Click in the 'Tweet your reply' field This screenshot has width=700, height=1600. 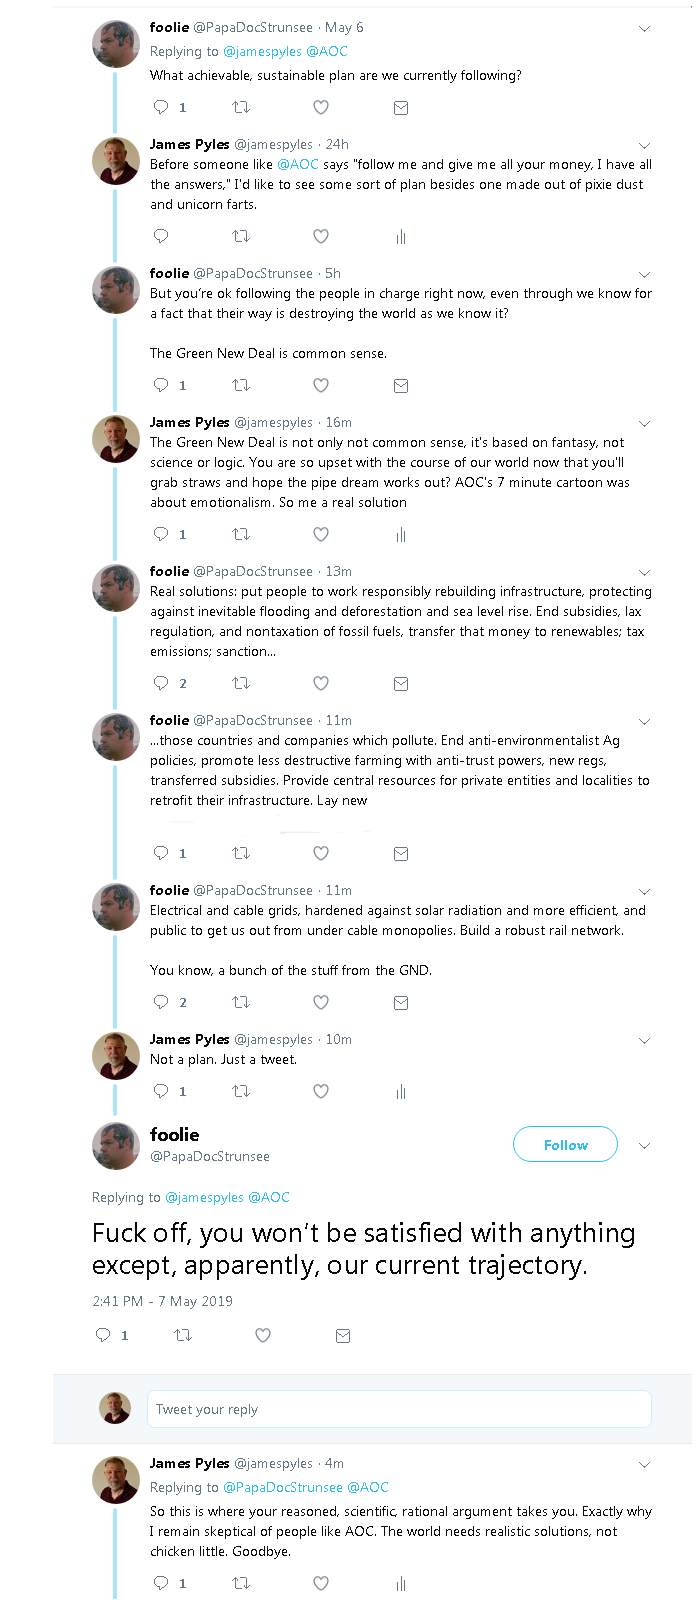[399, 1409]
